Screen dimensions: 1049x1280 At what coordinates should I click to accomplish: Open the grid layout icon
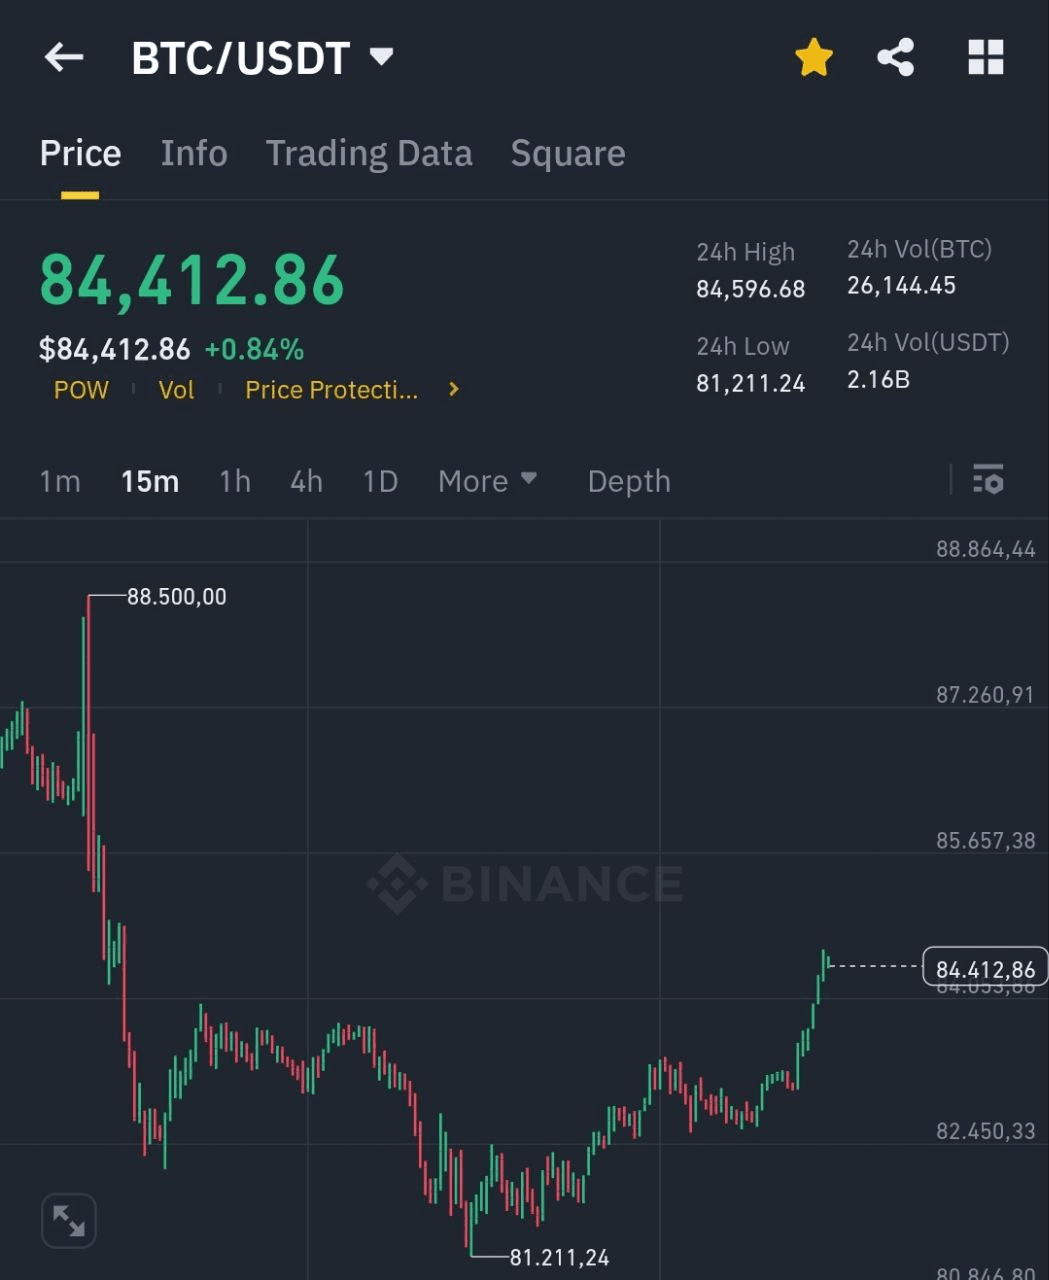[985, 58]
